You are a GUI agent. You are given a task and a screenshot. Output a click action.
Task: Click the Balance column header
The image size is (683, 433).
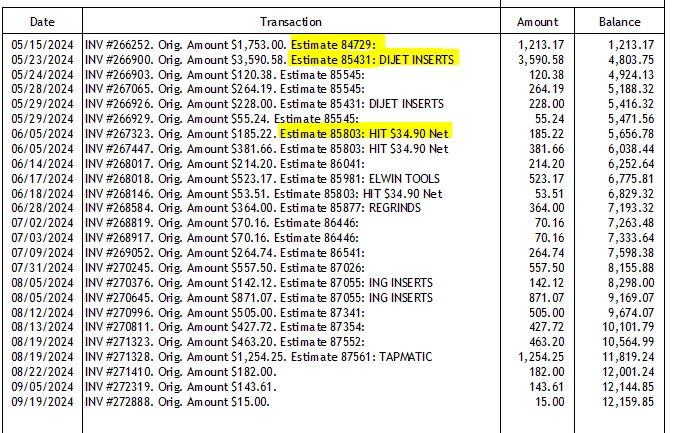click(620, 22)
